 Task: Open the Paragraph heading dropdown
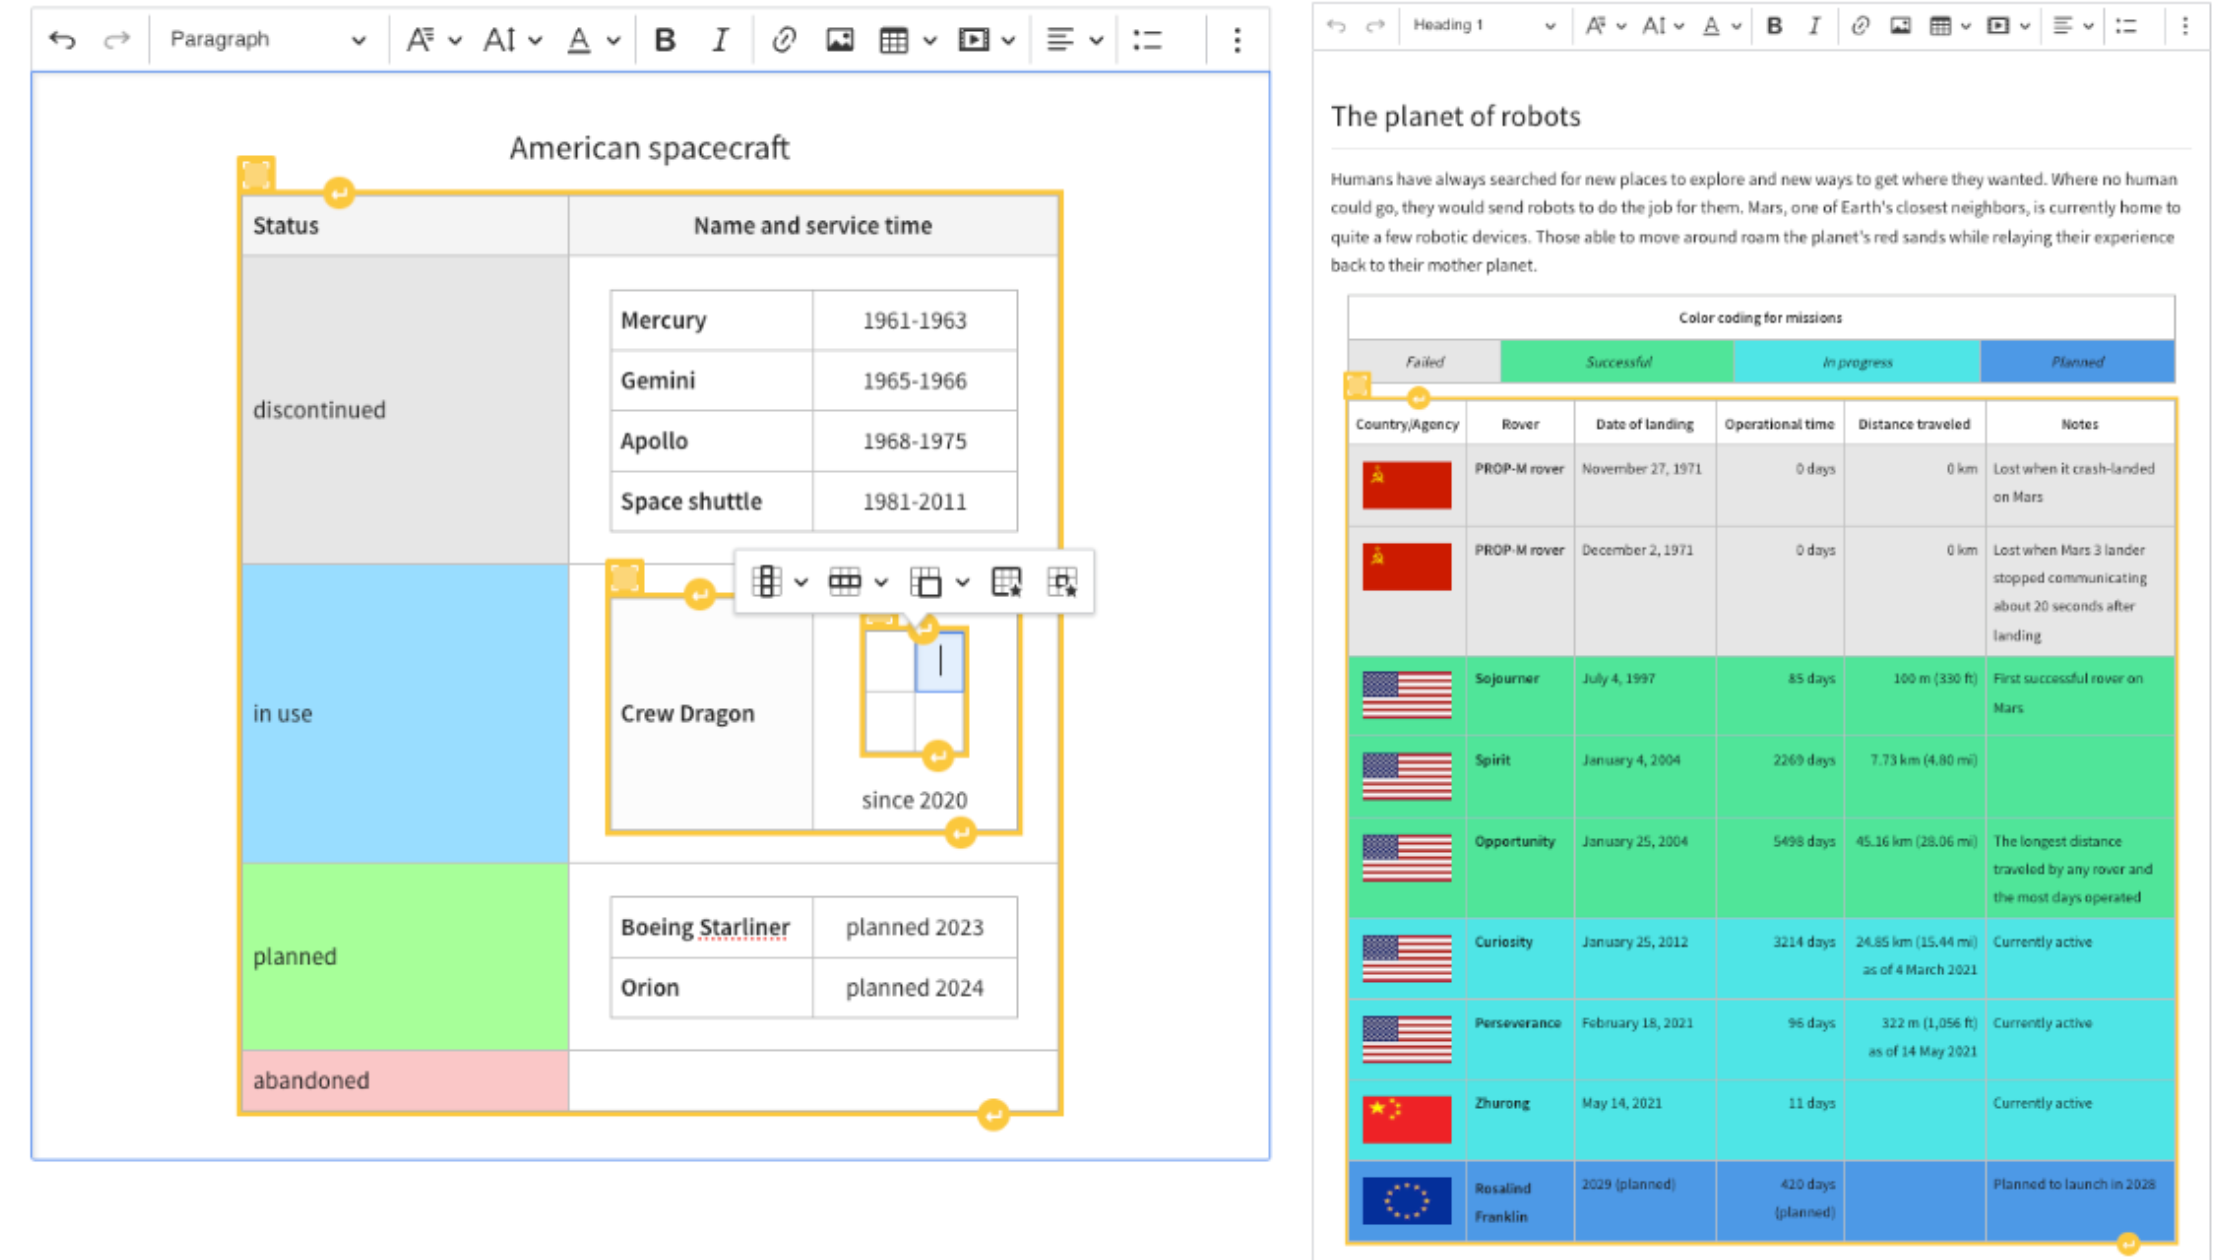tap(266, 40)
